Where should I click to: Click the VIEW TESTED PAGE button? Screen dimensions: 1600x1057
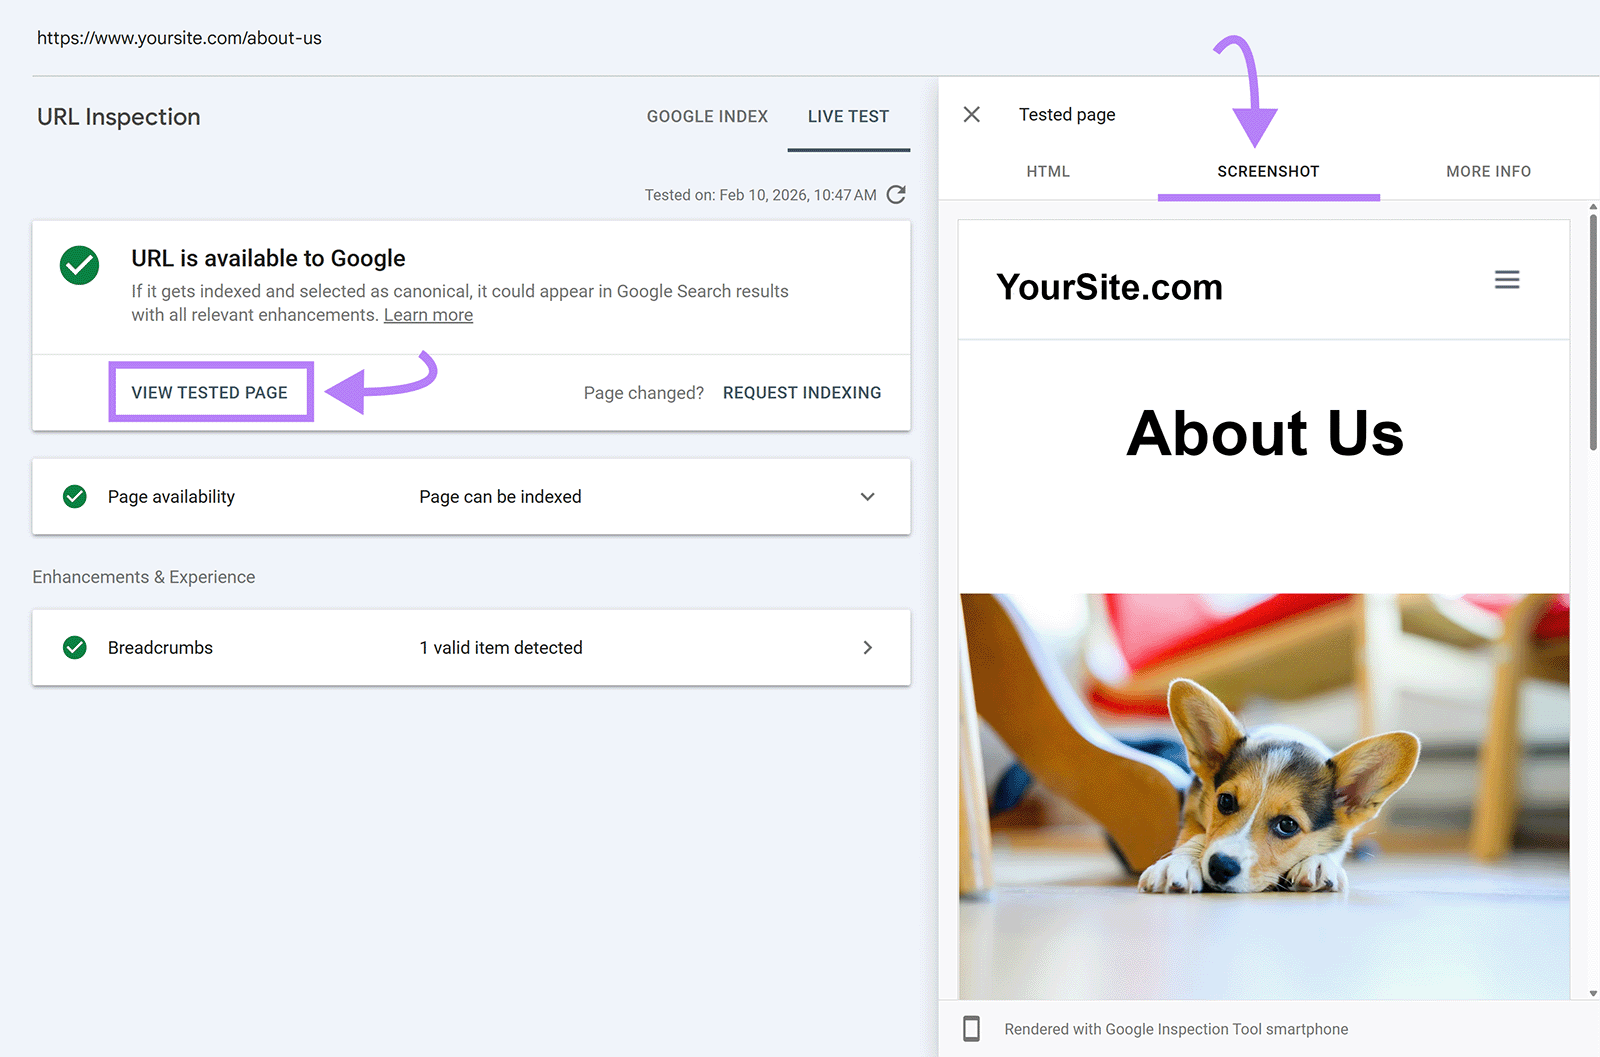(210, 392)
